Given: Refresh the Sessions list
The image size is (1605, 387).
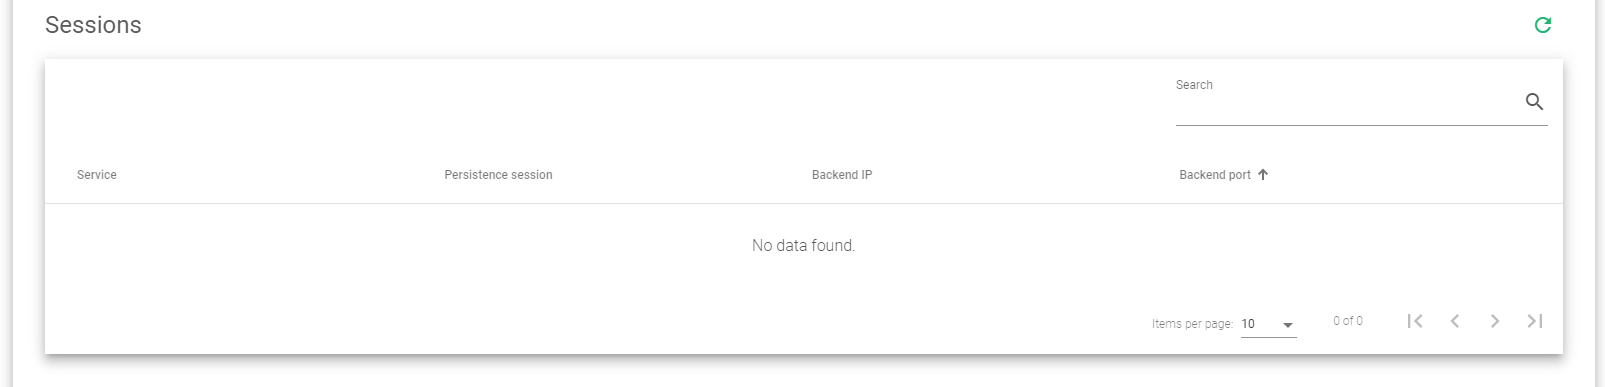Looking at the screenshot, I should [1543, 25].
